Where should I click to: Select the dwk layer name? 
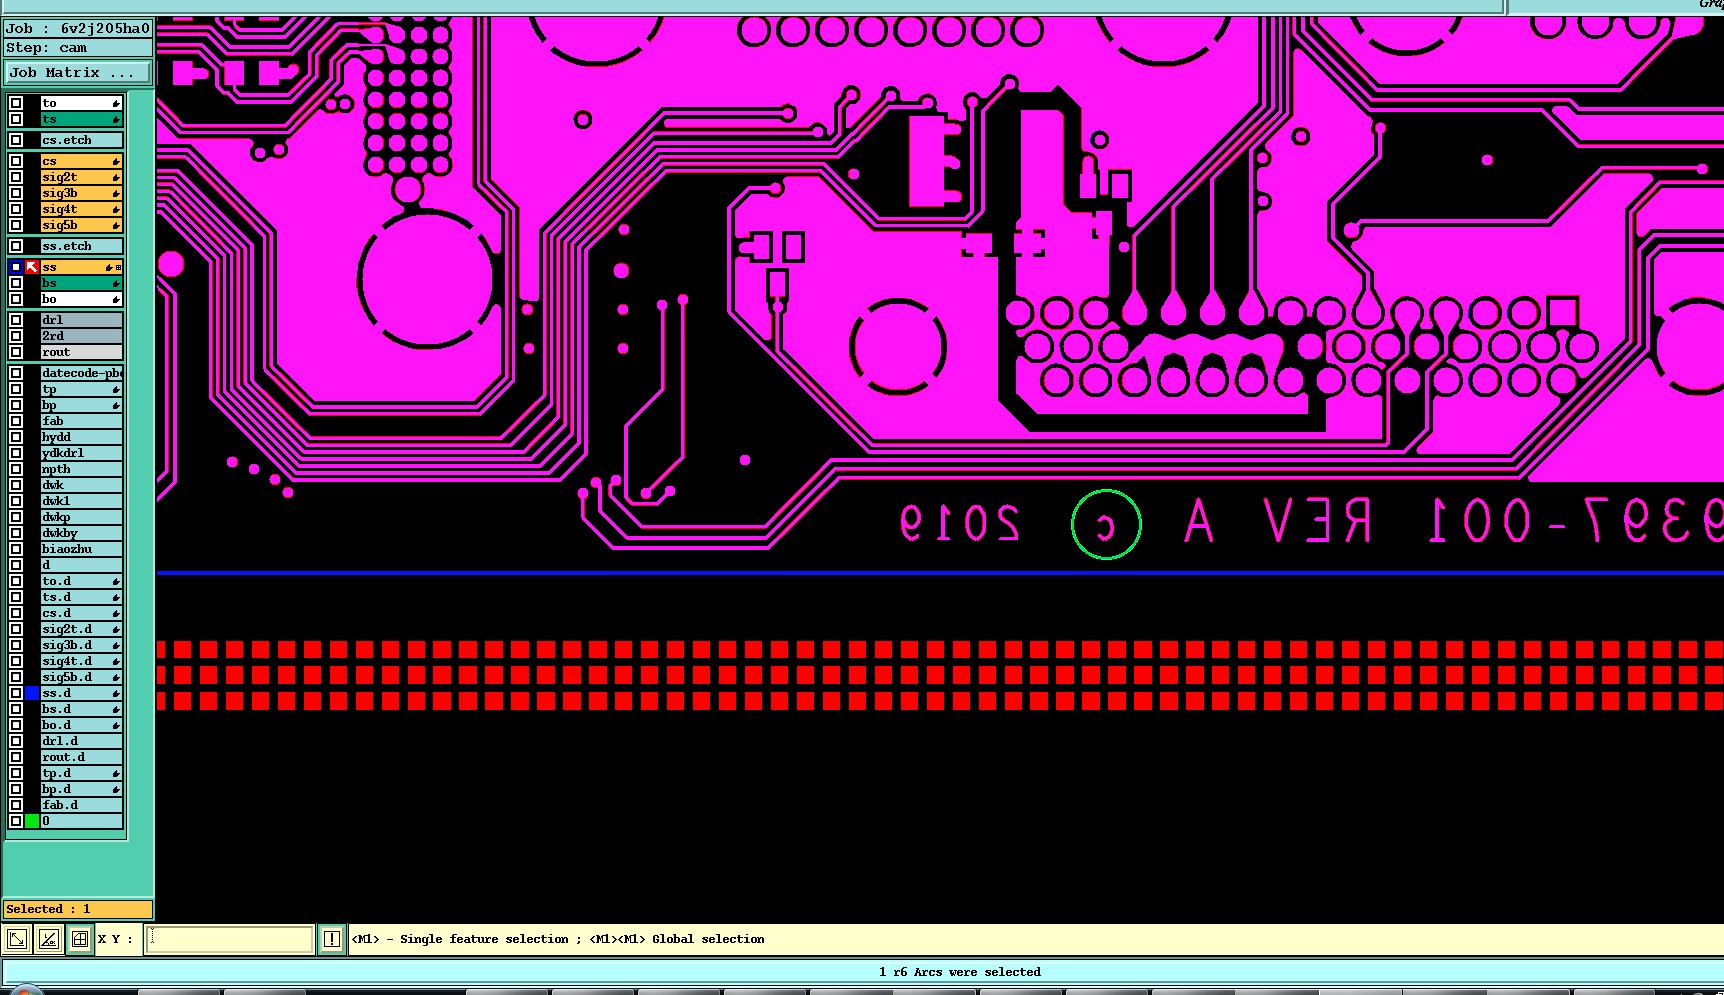coord(81,485)
